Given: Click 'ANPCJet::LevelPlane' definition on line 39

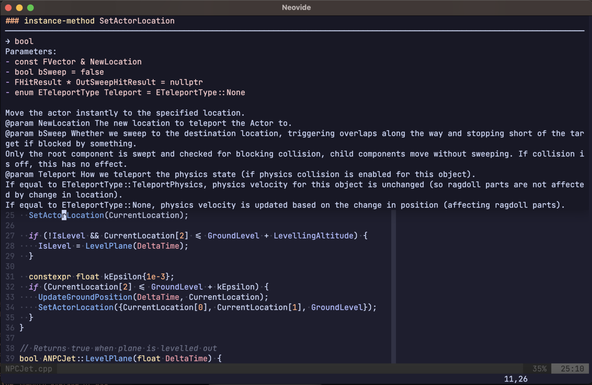Looking at the screenshot, I should (88, 358).
